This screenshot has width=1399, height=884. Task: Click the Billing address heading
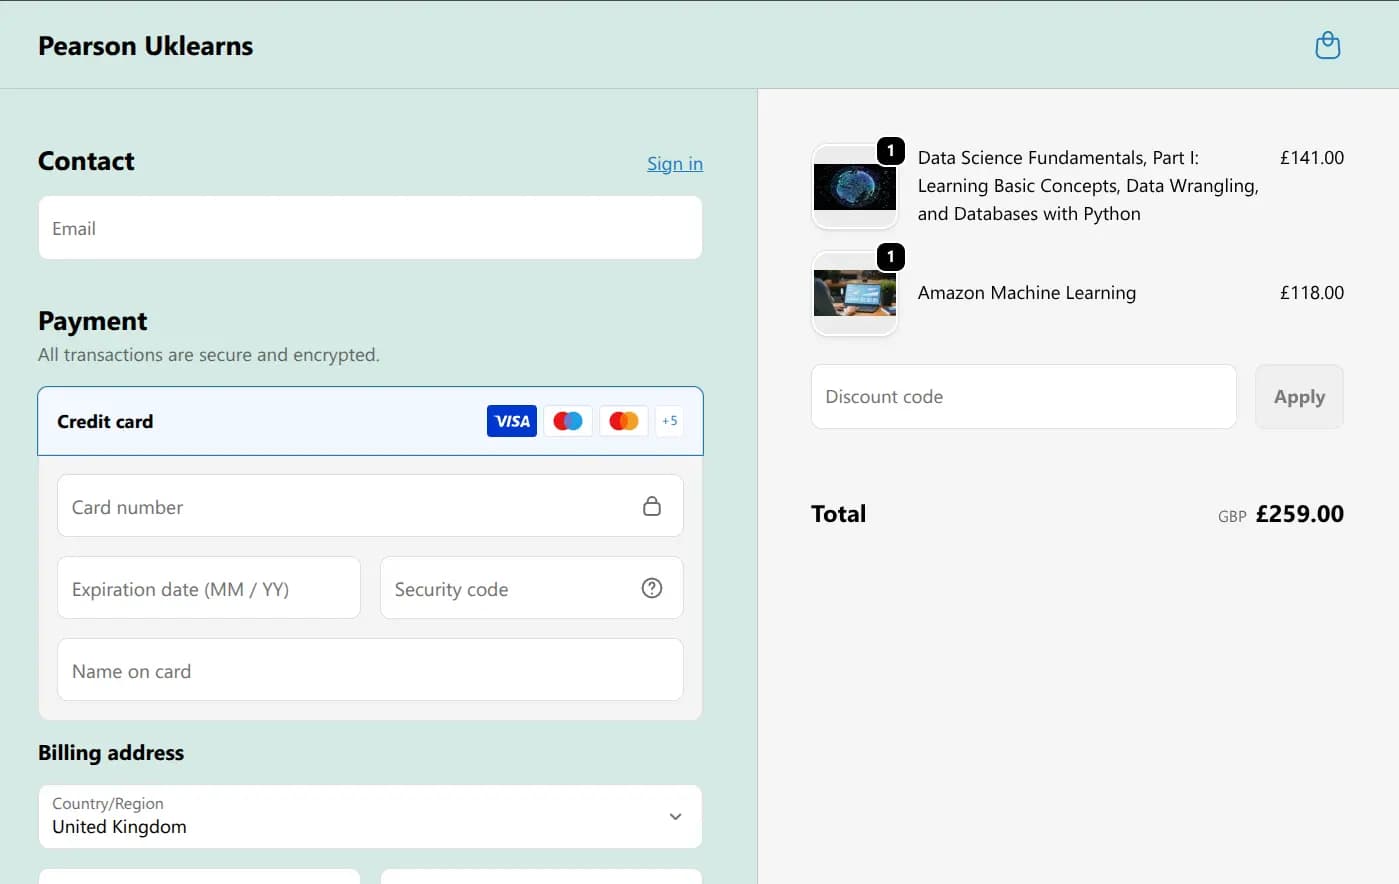tap(111, 753)
